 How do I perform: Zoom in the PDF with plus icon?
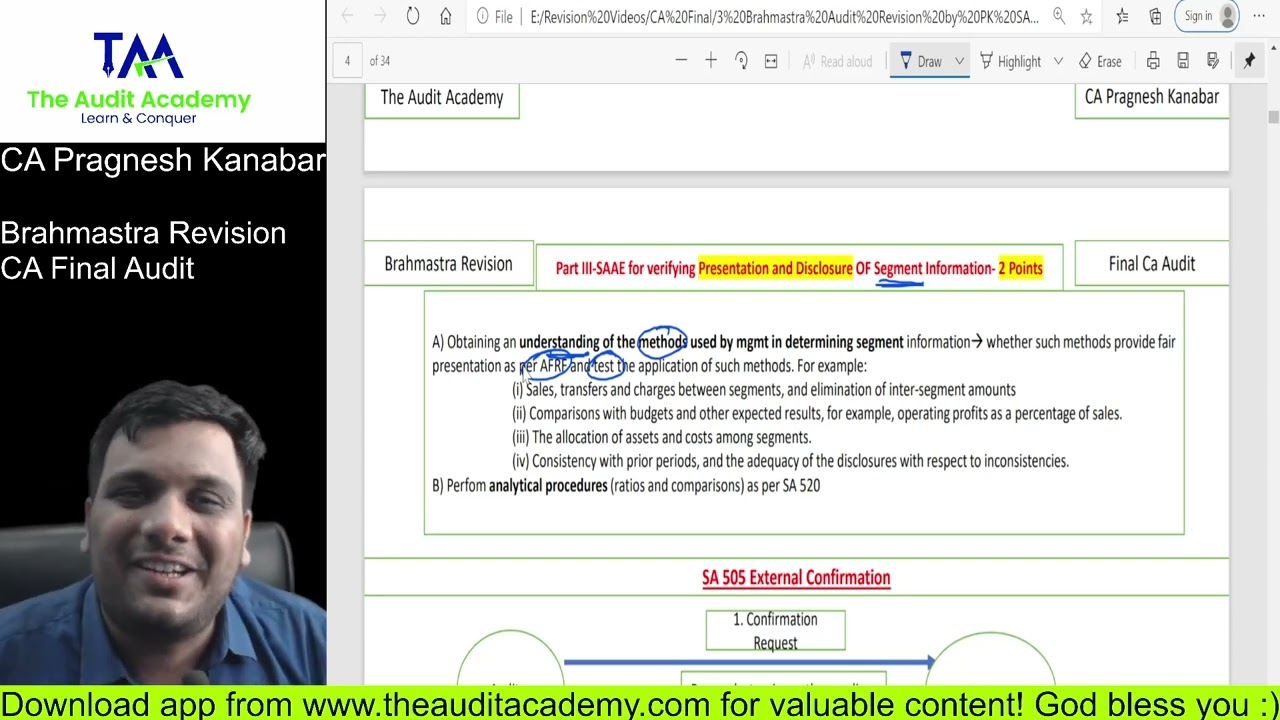tap(711, 61)
